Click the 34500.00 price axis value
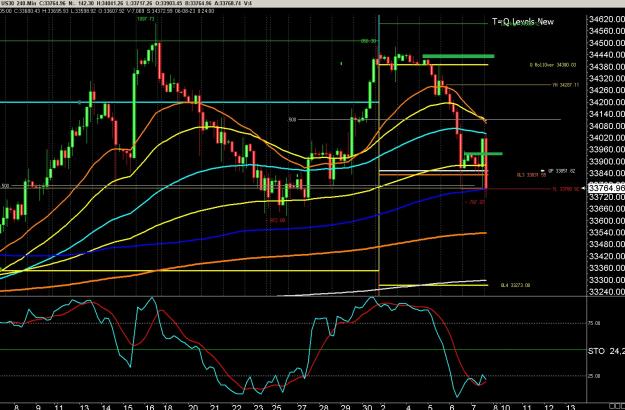Viewport: 625px width, 410px height. 606,43
